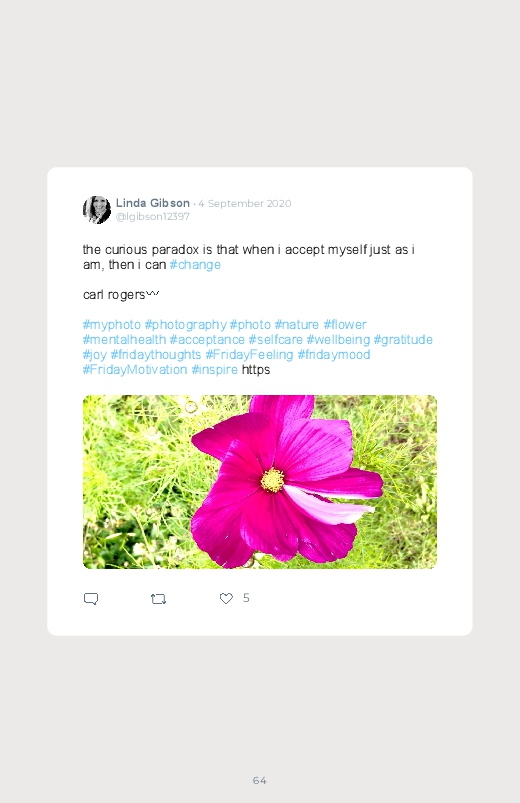The image size is (520, 803).
Task: Click the #selfcare hashtag
Action: [276, 340]
